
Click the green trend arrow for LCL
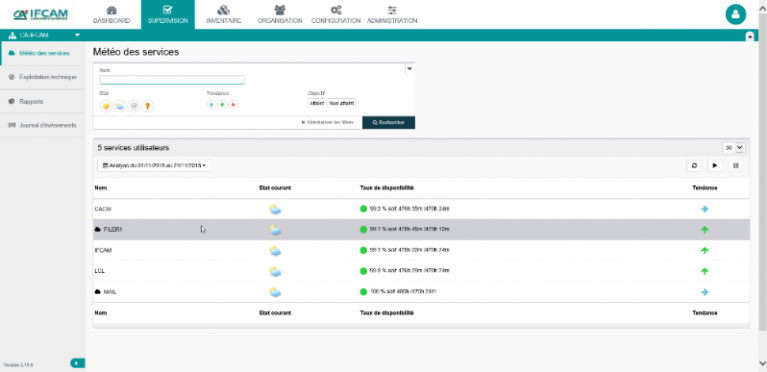[704, 271]
